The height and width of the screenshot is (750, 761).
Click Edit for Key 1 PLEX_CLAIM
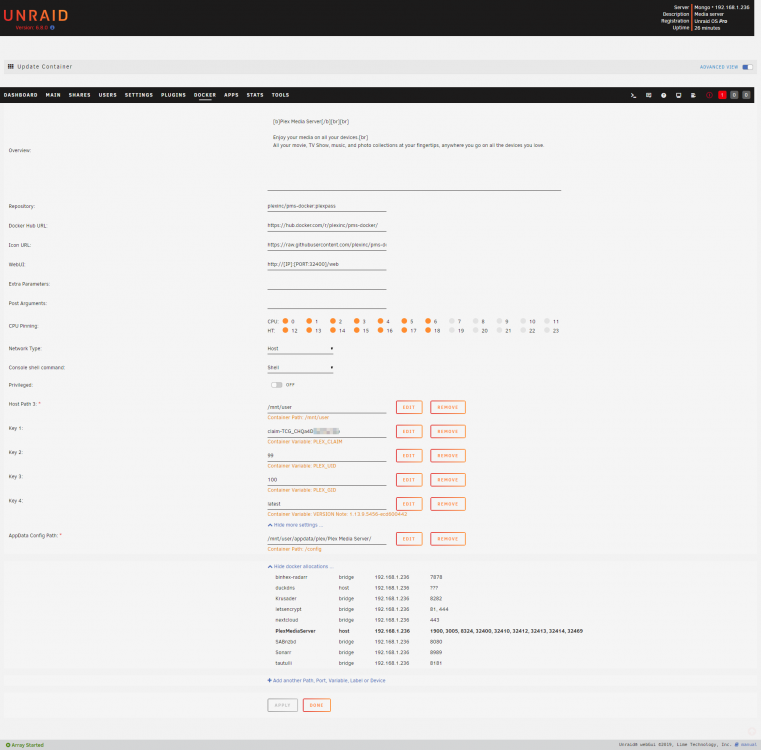[x=409, y=432]
